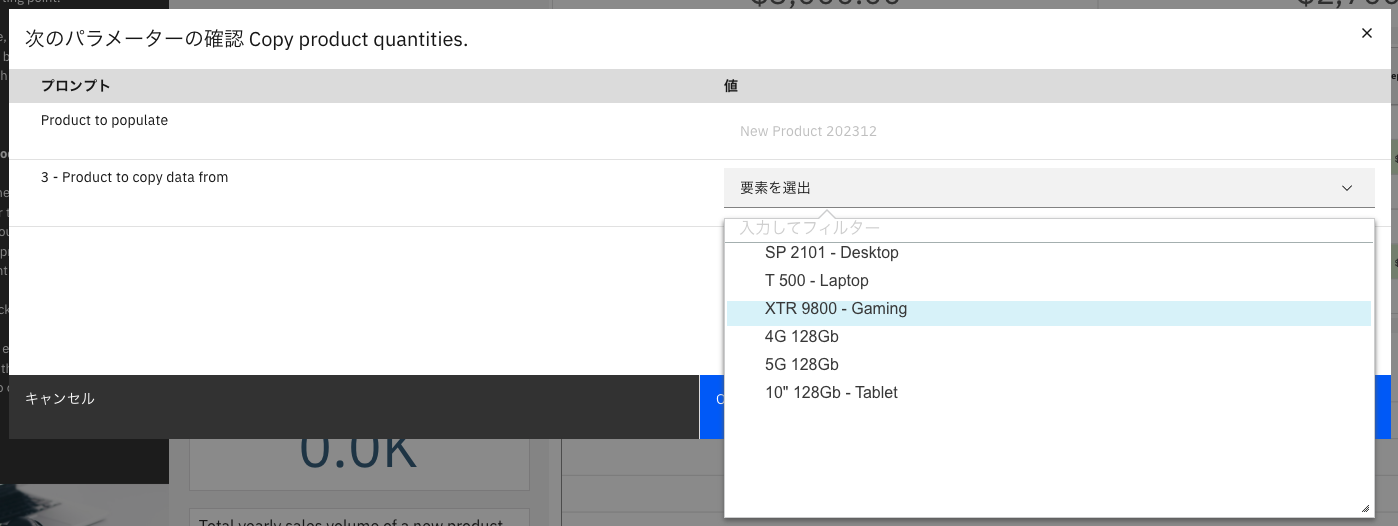Select SP 2101 - Desktop option
The width and height of the screenshot is (1398, 526).
pyautogui.click(x=1049, y=253)
